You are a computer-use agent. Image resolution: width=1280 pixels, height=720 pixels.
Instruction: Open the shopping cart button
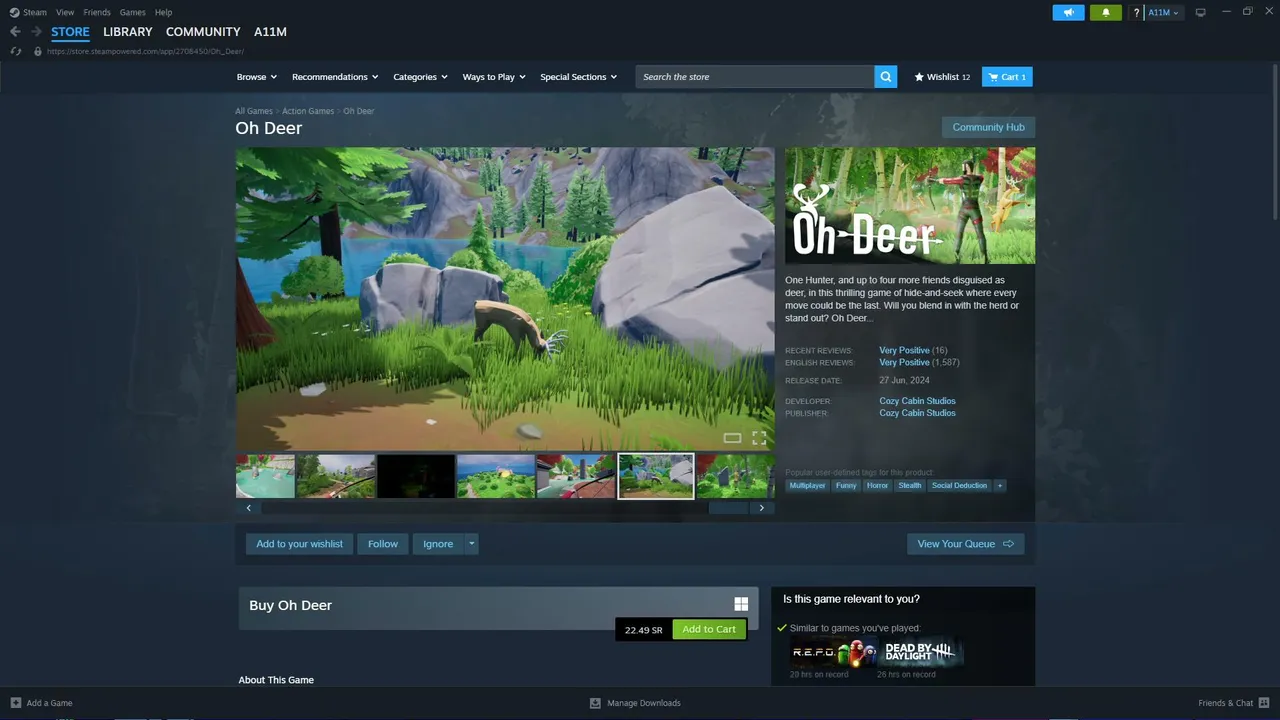[x=1007, y=77]
